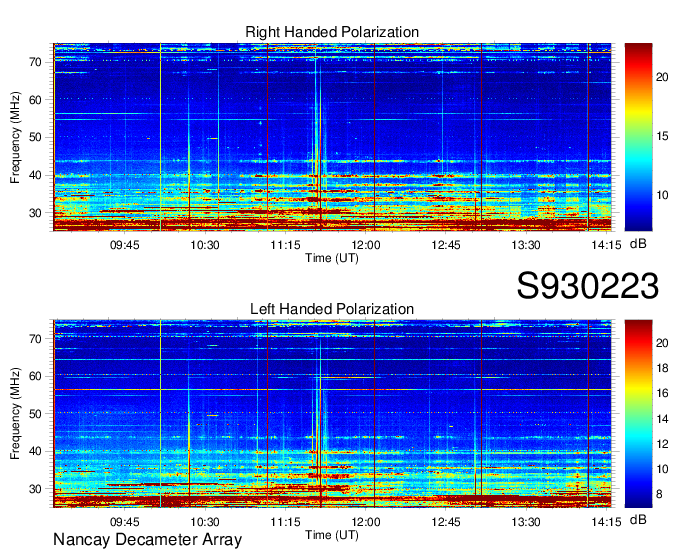Click the 12:00 tick on lower plot
Screen dimensions: 680x552
click(x=366, y=522)
